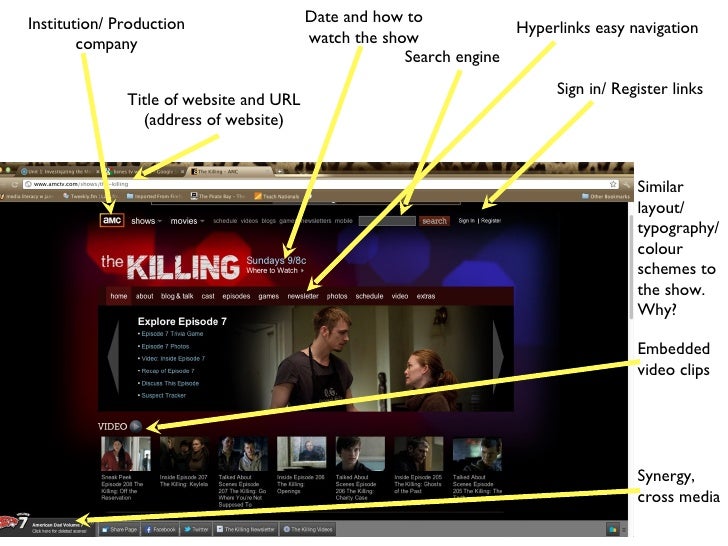Open Recap of Episode 7 link
The width and height of the screenshot is (728, 546).
pos(168,371)
